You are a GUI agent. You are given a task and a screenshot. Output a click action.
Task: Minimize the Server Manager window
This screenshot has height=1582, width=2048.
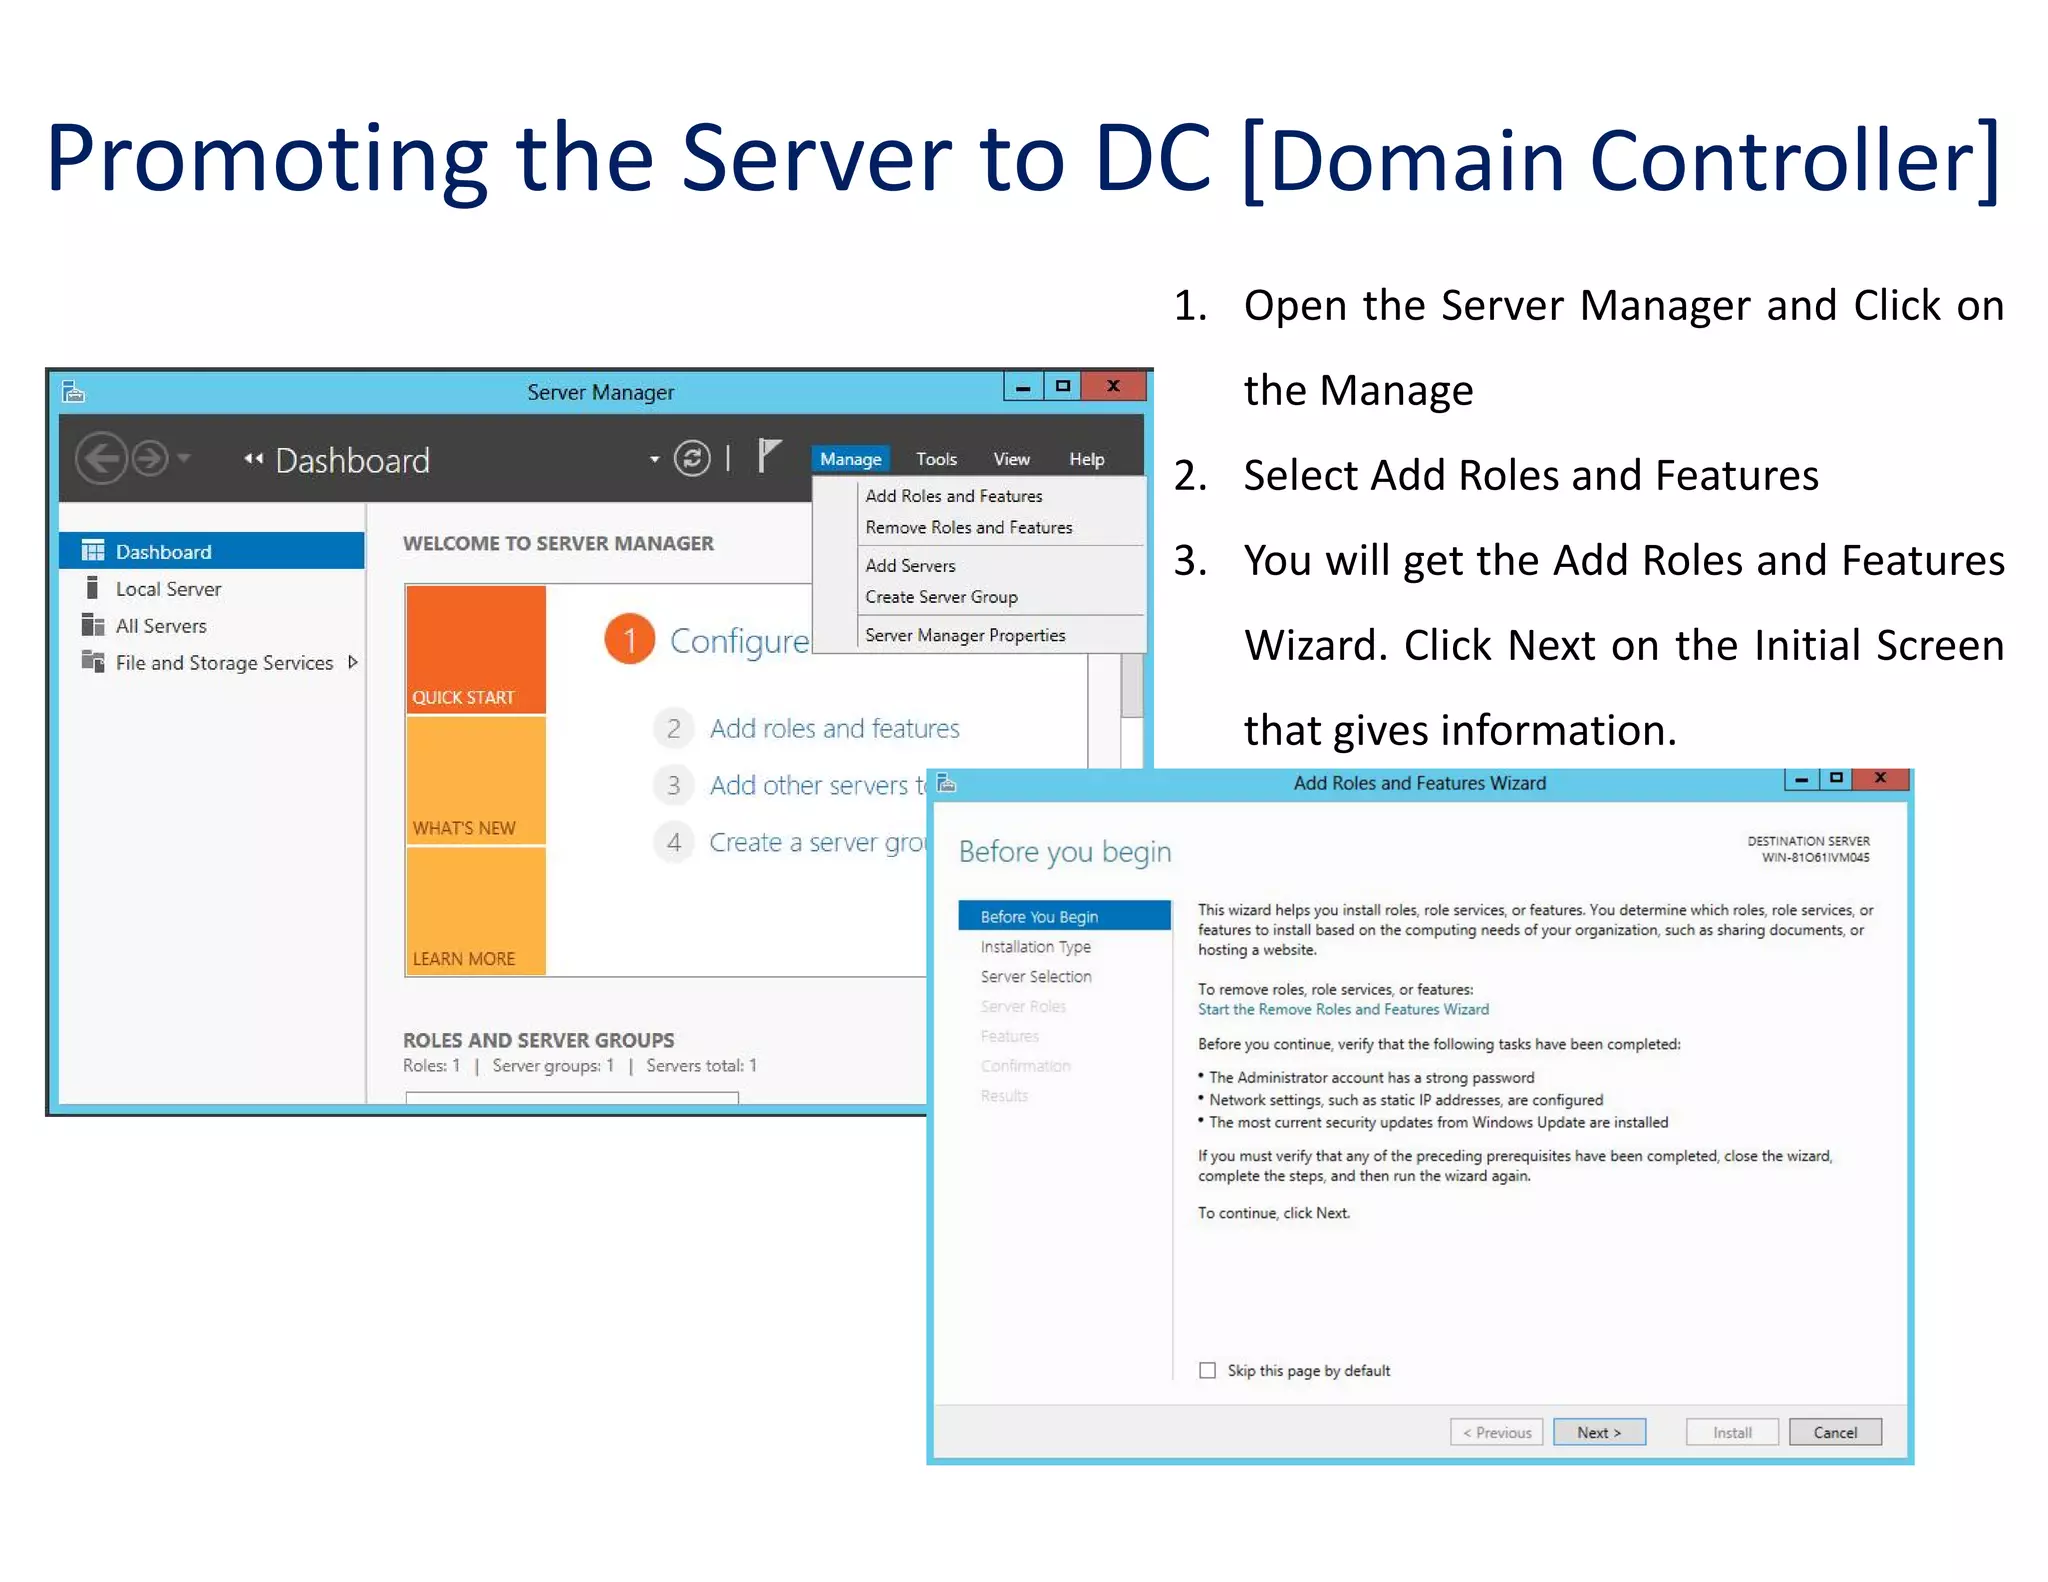point(1023,386)
